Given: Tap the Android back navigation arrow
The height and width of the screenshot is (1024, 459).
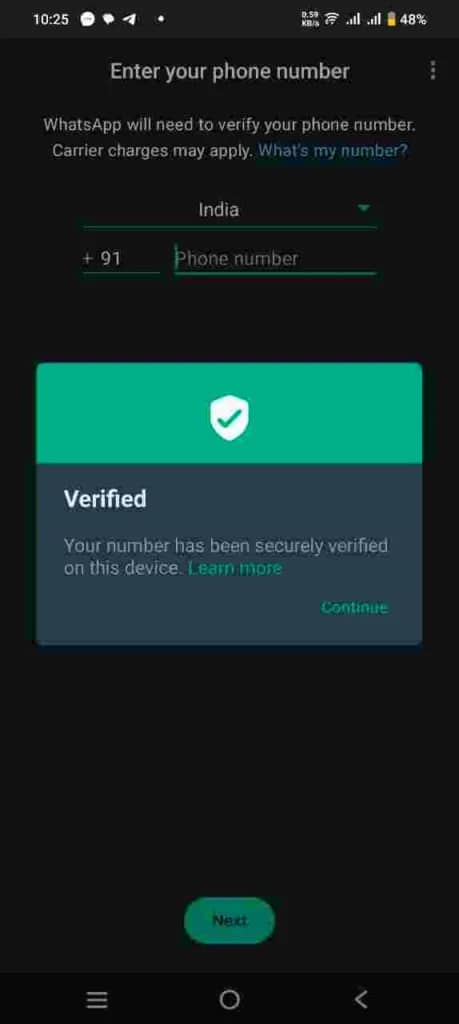Looking at the screenshot, I should (x=361, y=999).
